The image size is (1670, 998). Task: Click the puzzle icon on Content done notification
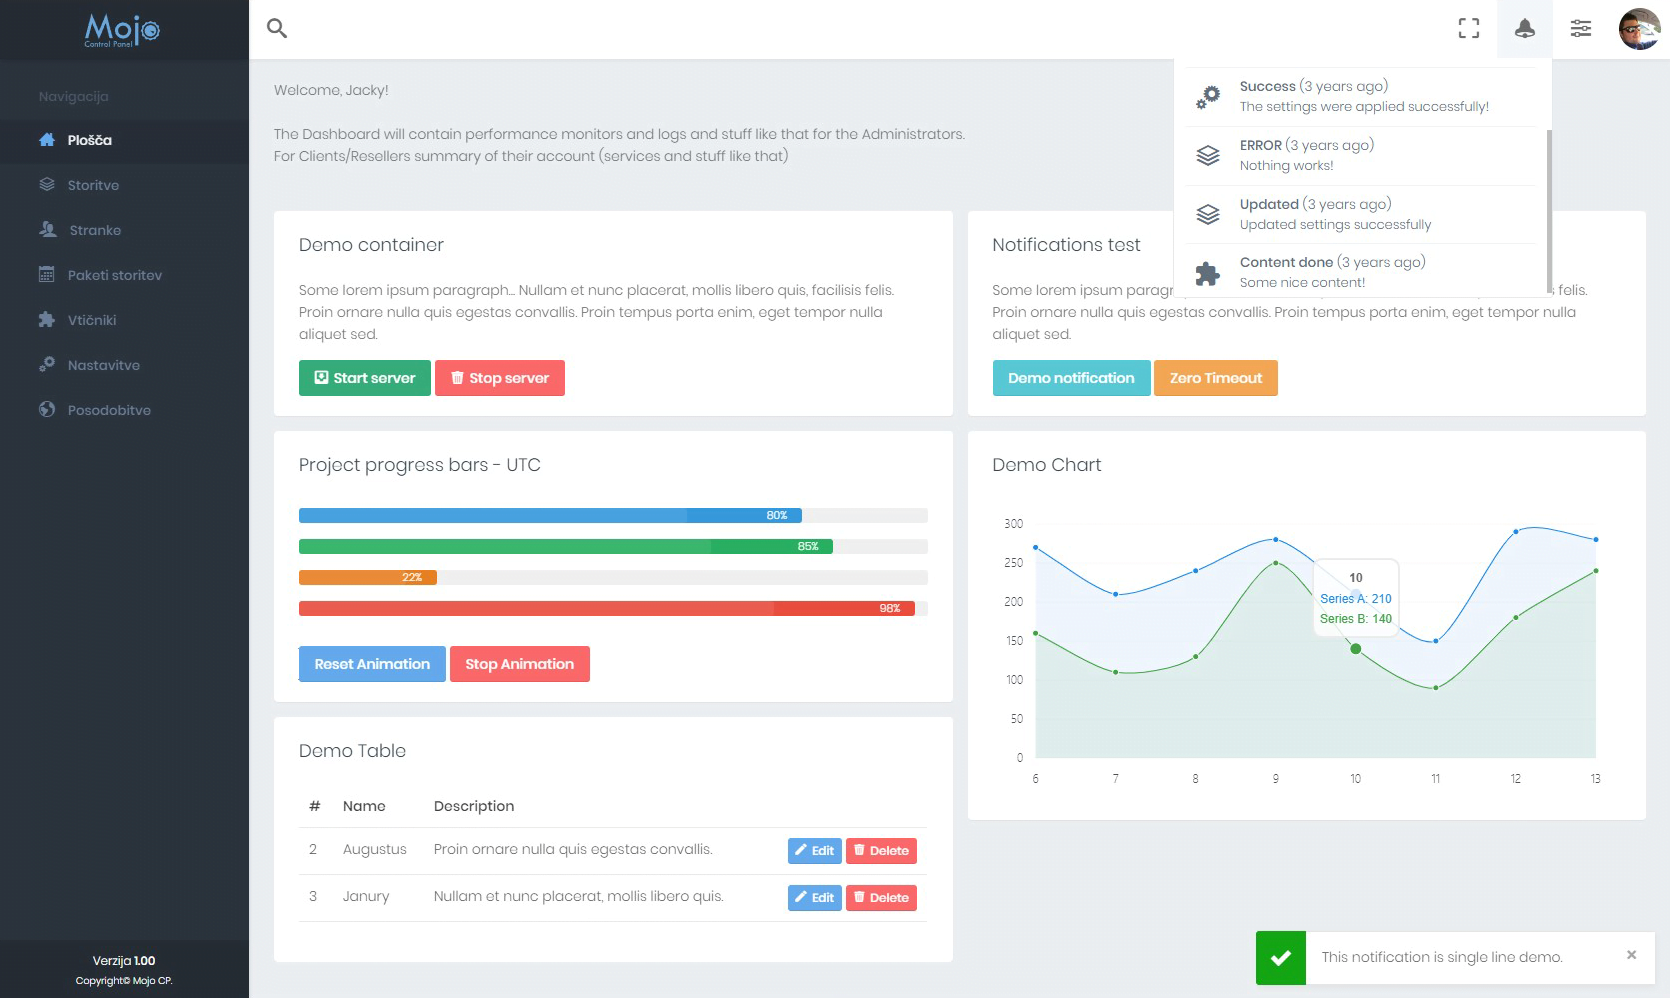pyautogui.click(x=1208, y=271)
